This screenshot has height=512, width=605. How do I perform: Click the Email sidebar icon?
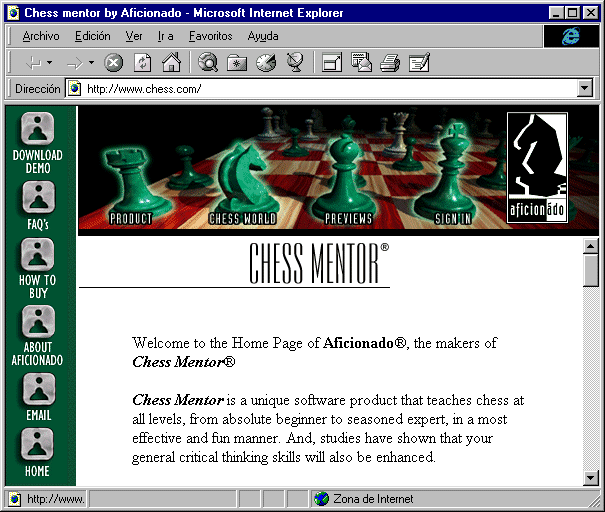coord(39,389)
